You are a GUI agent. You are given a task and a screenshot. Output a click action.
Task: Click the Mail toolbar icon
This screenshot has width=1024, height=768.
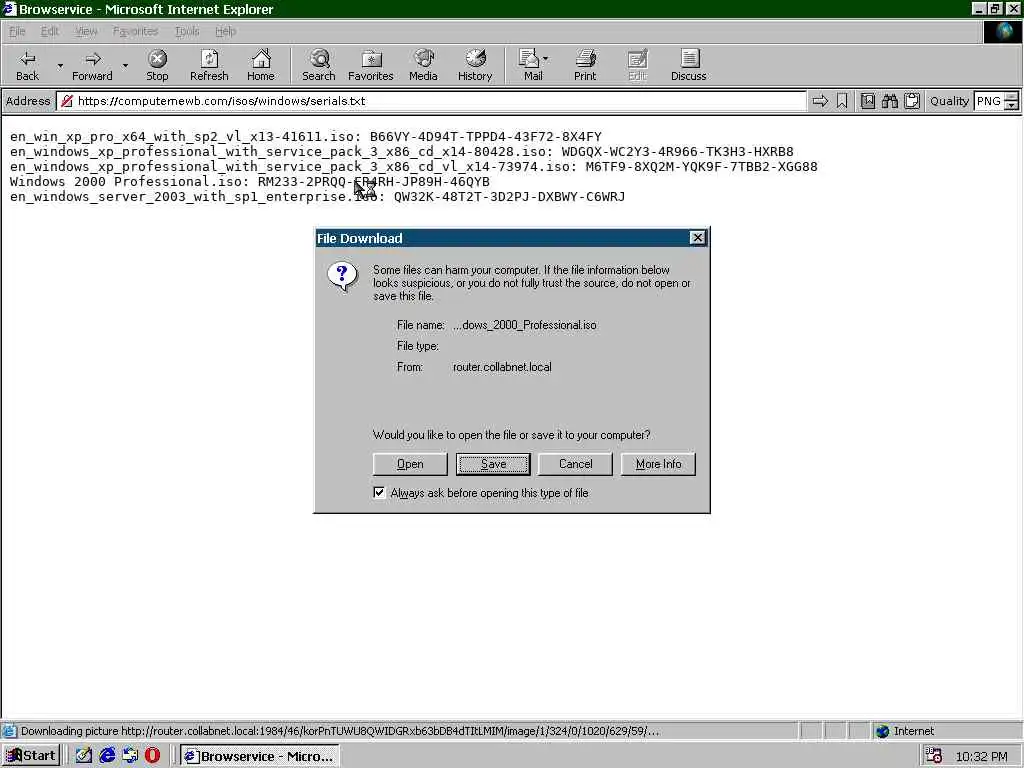531,65
